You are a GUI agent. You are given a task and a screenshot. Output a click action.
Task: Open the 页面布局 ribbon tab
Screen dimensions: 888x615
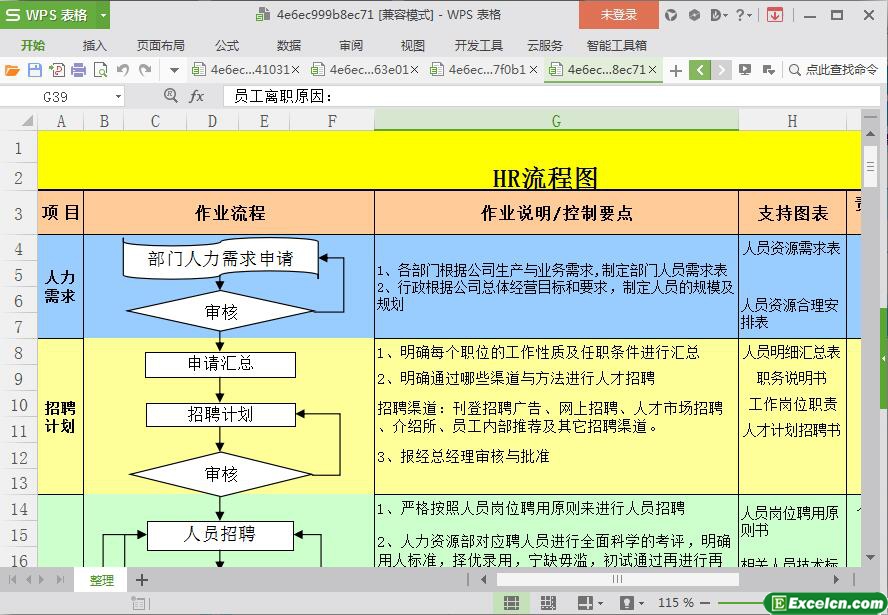[x=161, y=45]
